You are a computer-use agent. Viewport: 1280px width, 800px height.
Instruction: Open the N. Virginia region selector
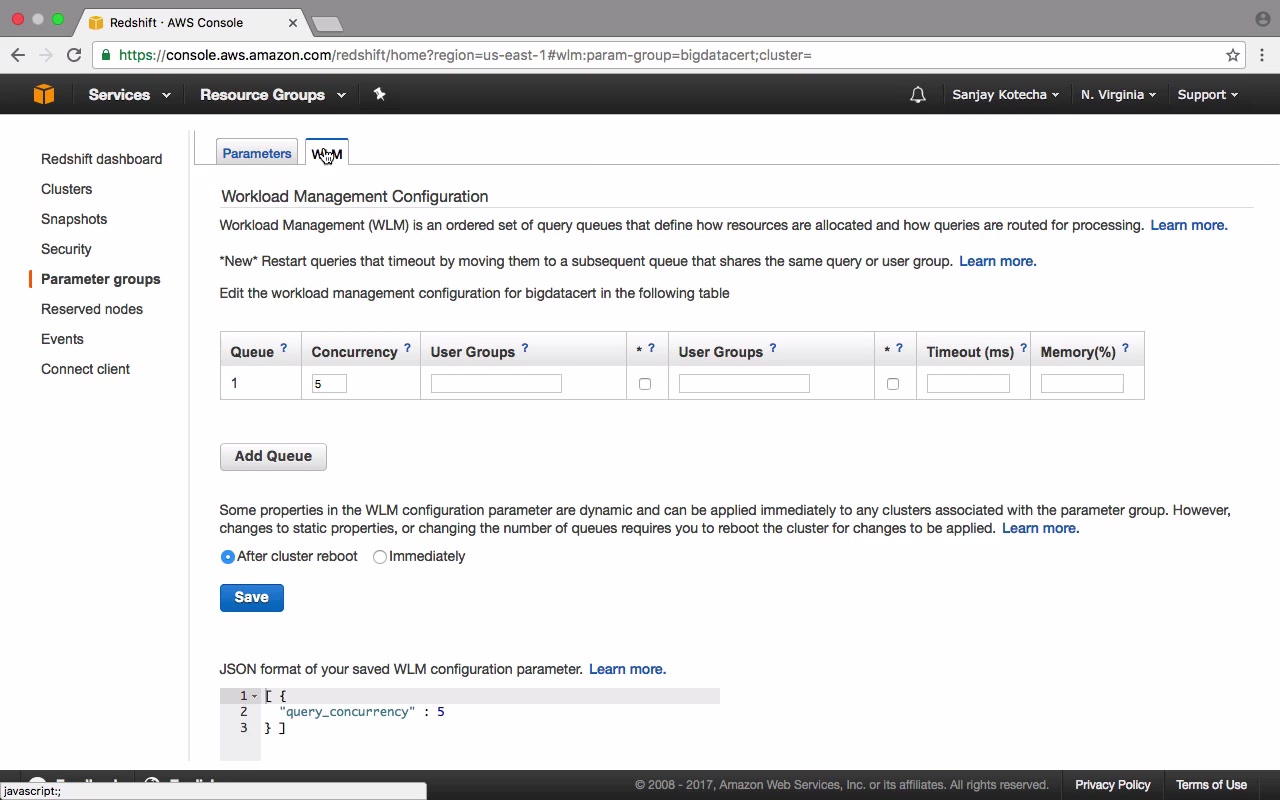click(1118, 95)
